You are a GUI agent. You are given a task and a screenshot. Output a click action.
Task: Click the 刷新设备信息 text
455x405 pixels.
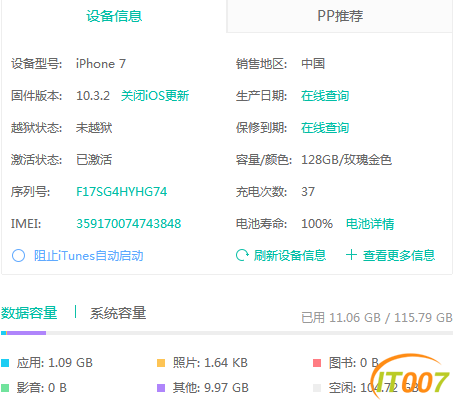[x=290, y=255]
